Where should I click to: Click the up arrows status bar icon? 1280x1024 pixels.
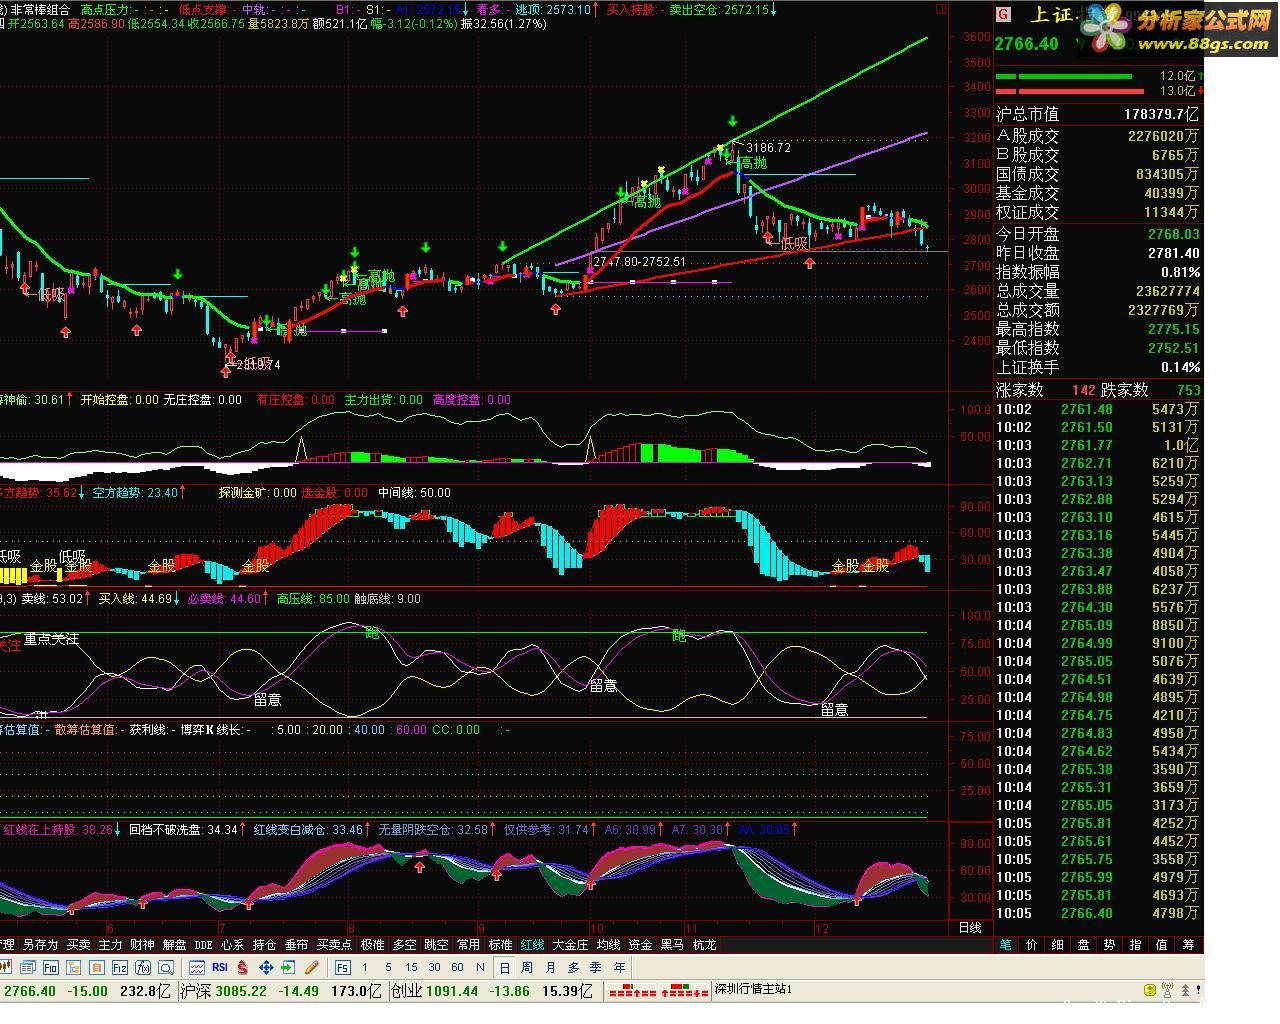coord(1186,990)
